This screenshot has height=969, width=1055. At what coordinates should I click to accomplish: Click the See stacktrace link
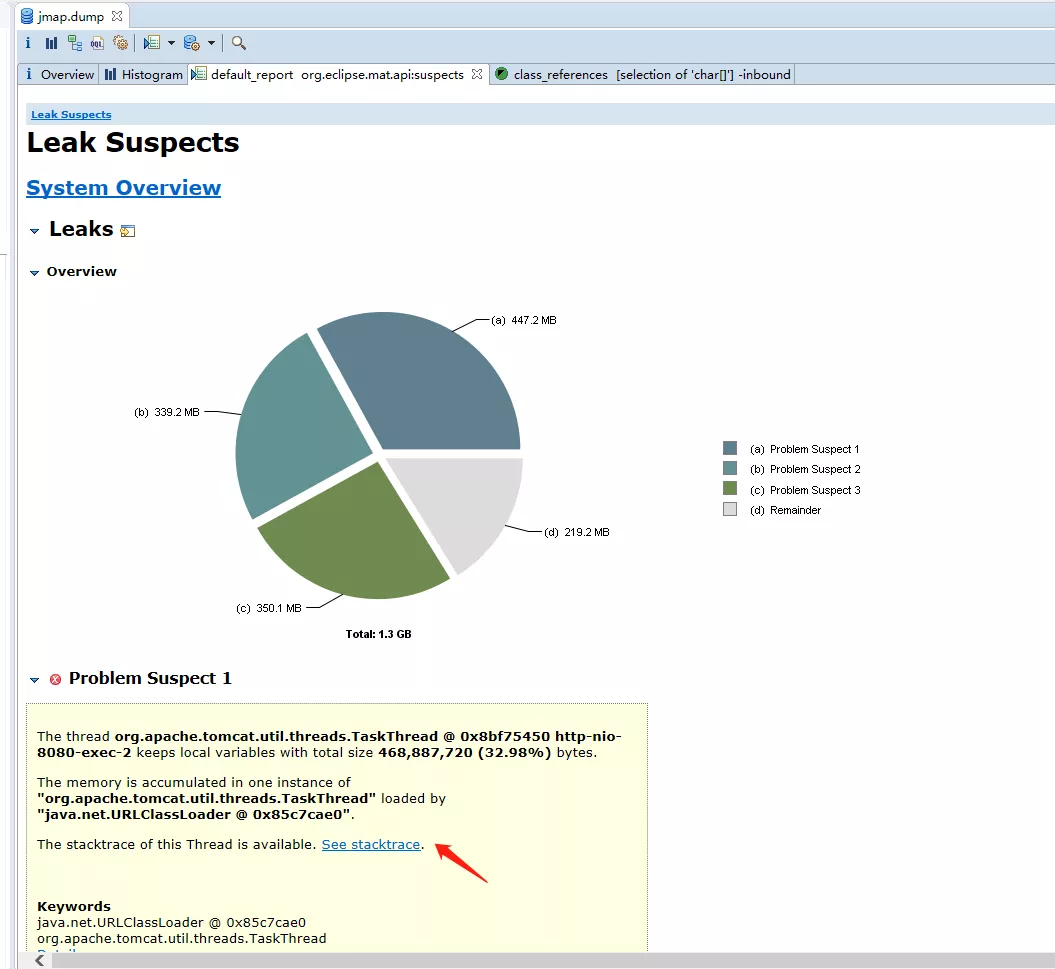pos(371,845)
